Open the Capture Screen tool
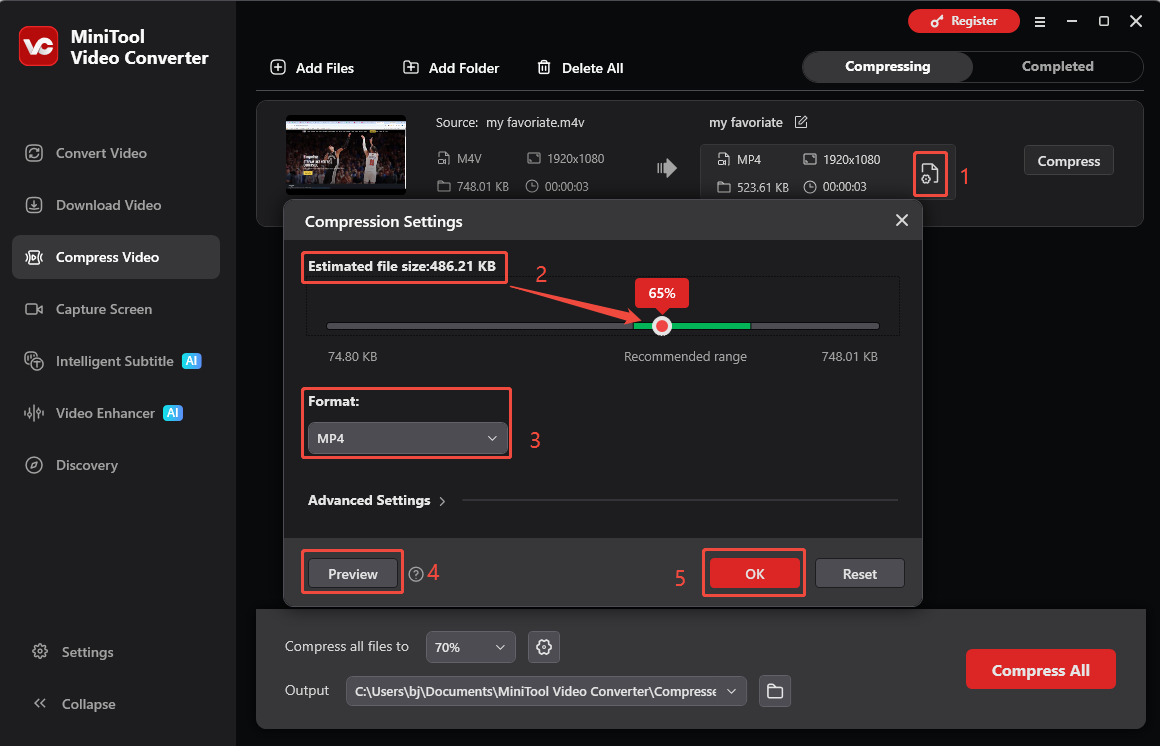This screenshot has height=746, width=1160. tap(115, 309)
